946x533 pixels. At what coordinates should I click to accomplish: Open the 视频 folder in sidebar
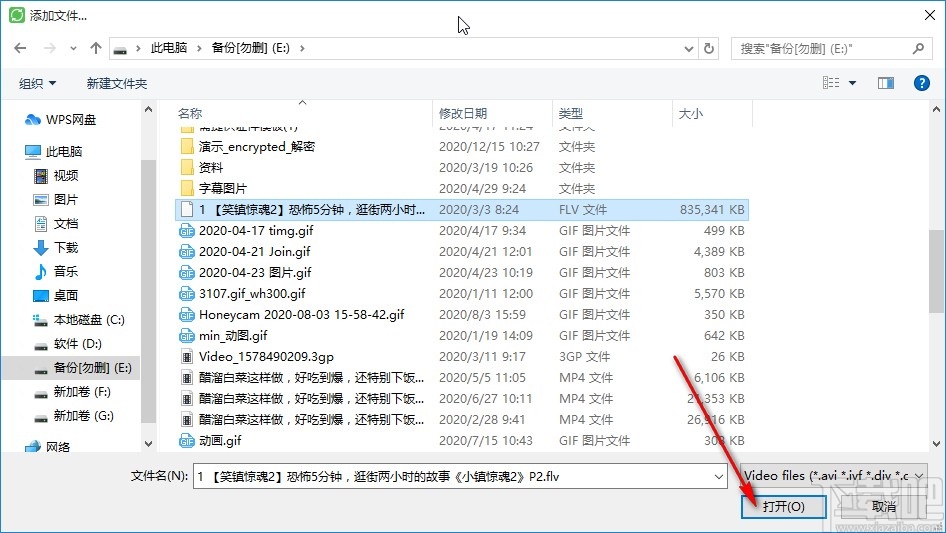[56, 176]
